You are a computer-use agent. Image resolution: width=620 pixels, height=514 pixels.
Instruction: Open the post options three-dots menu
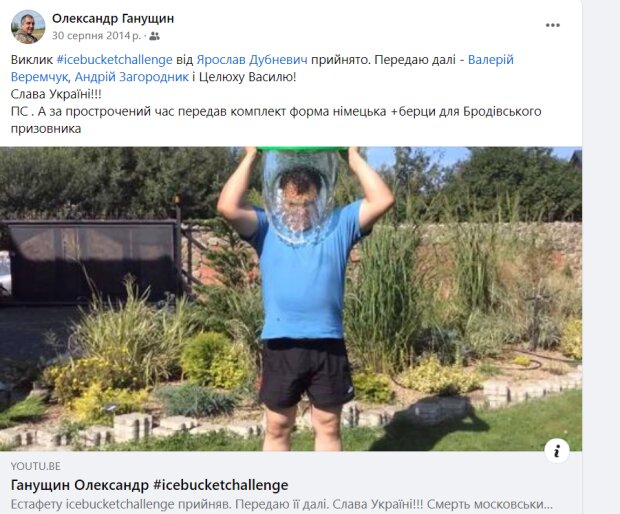552,25
